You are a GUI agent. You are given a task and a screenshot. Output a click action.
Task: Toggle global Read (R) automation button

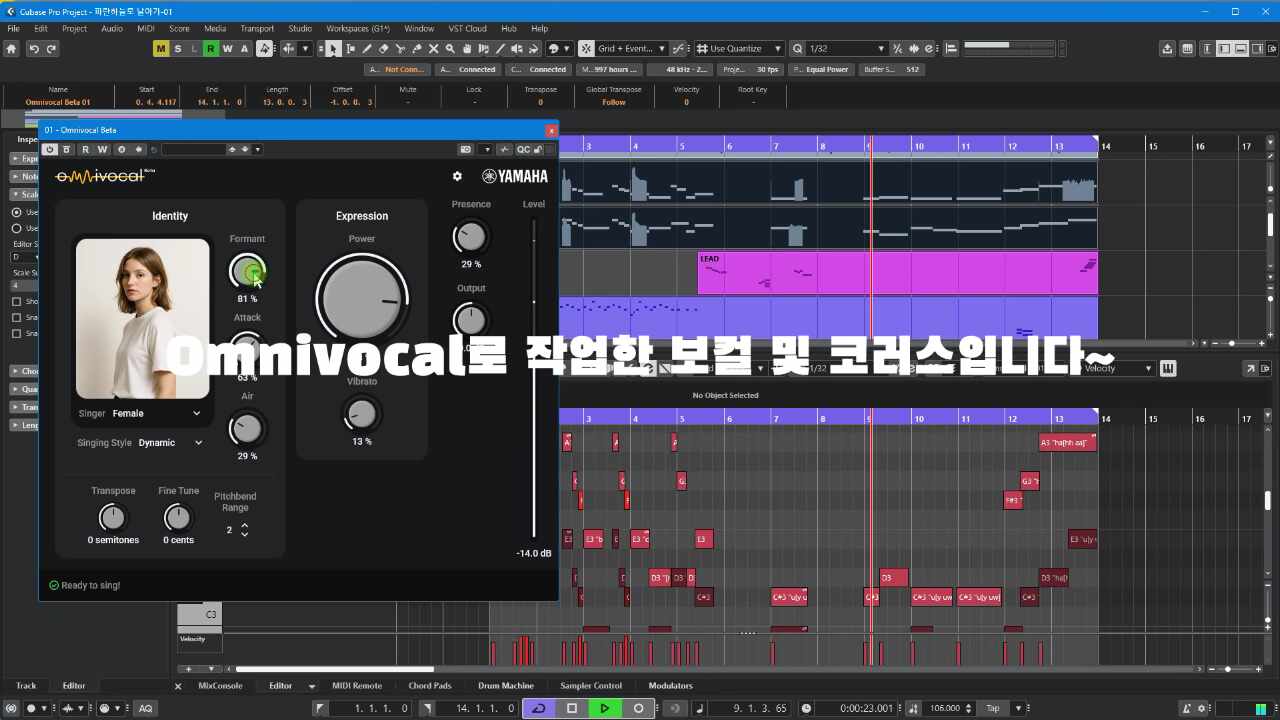pyautogui.click(x=211, y=48)
